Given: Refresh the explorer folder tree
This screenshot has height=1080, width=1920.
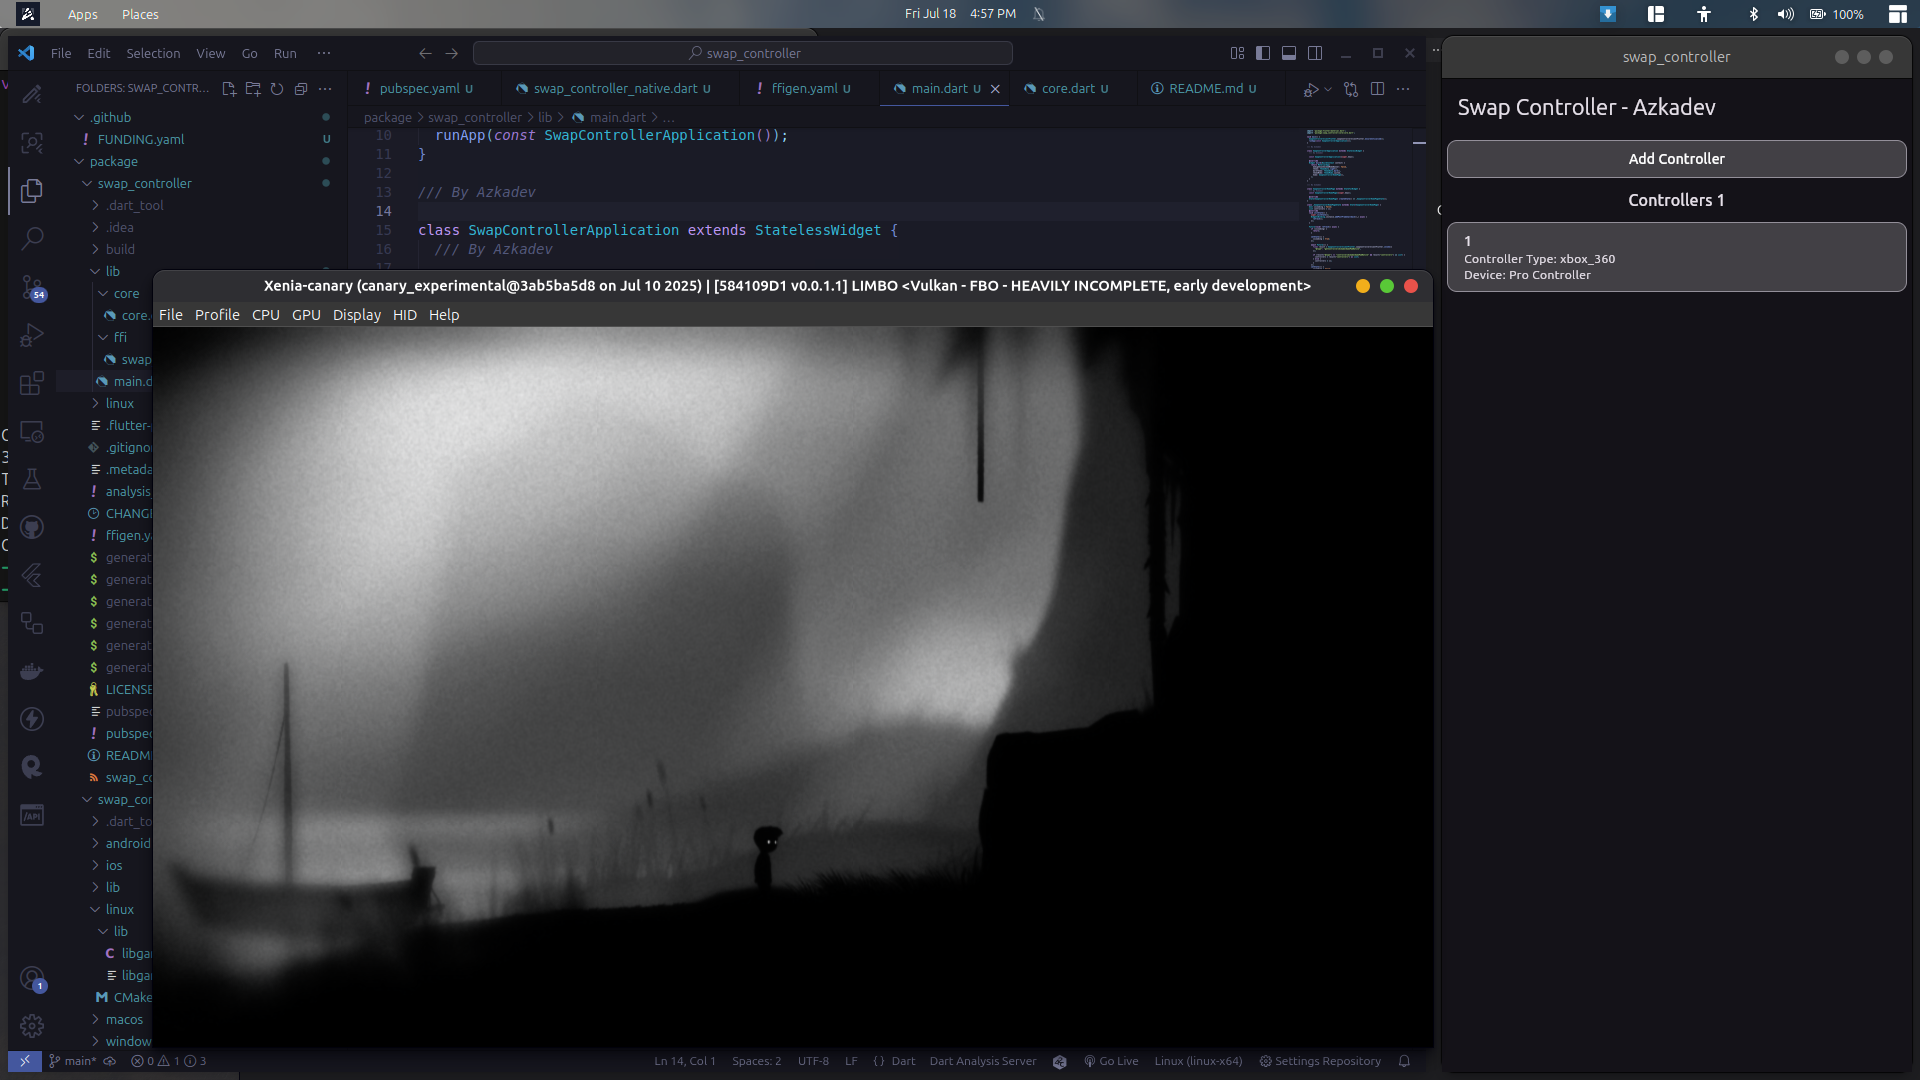Looking at the screenshot, I should pos(277,89).
